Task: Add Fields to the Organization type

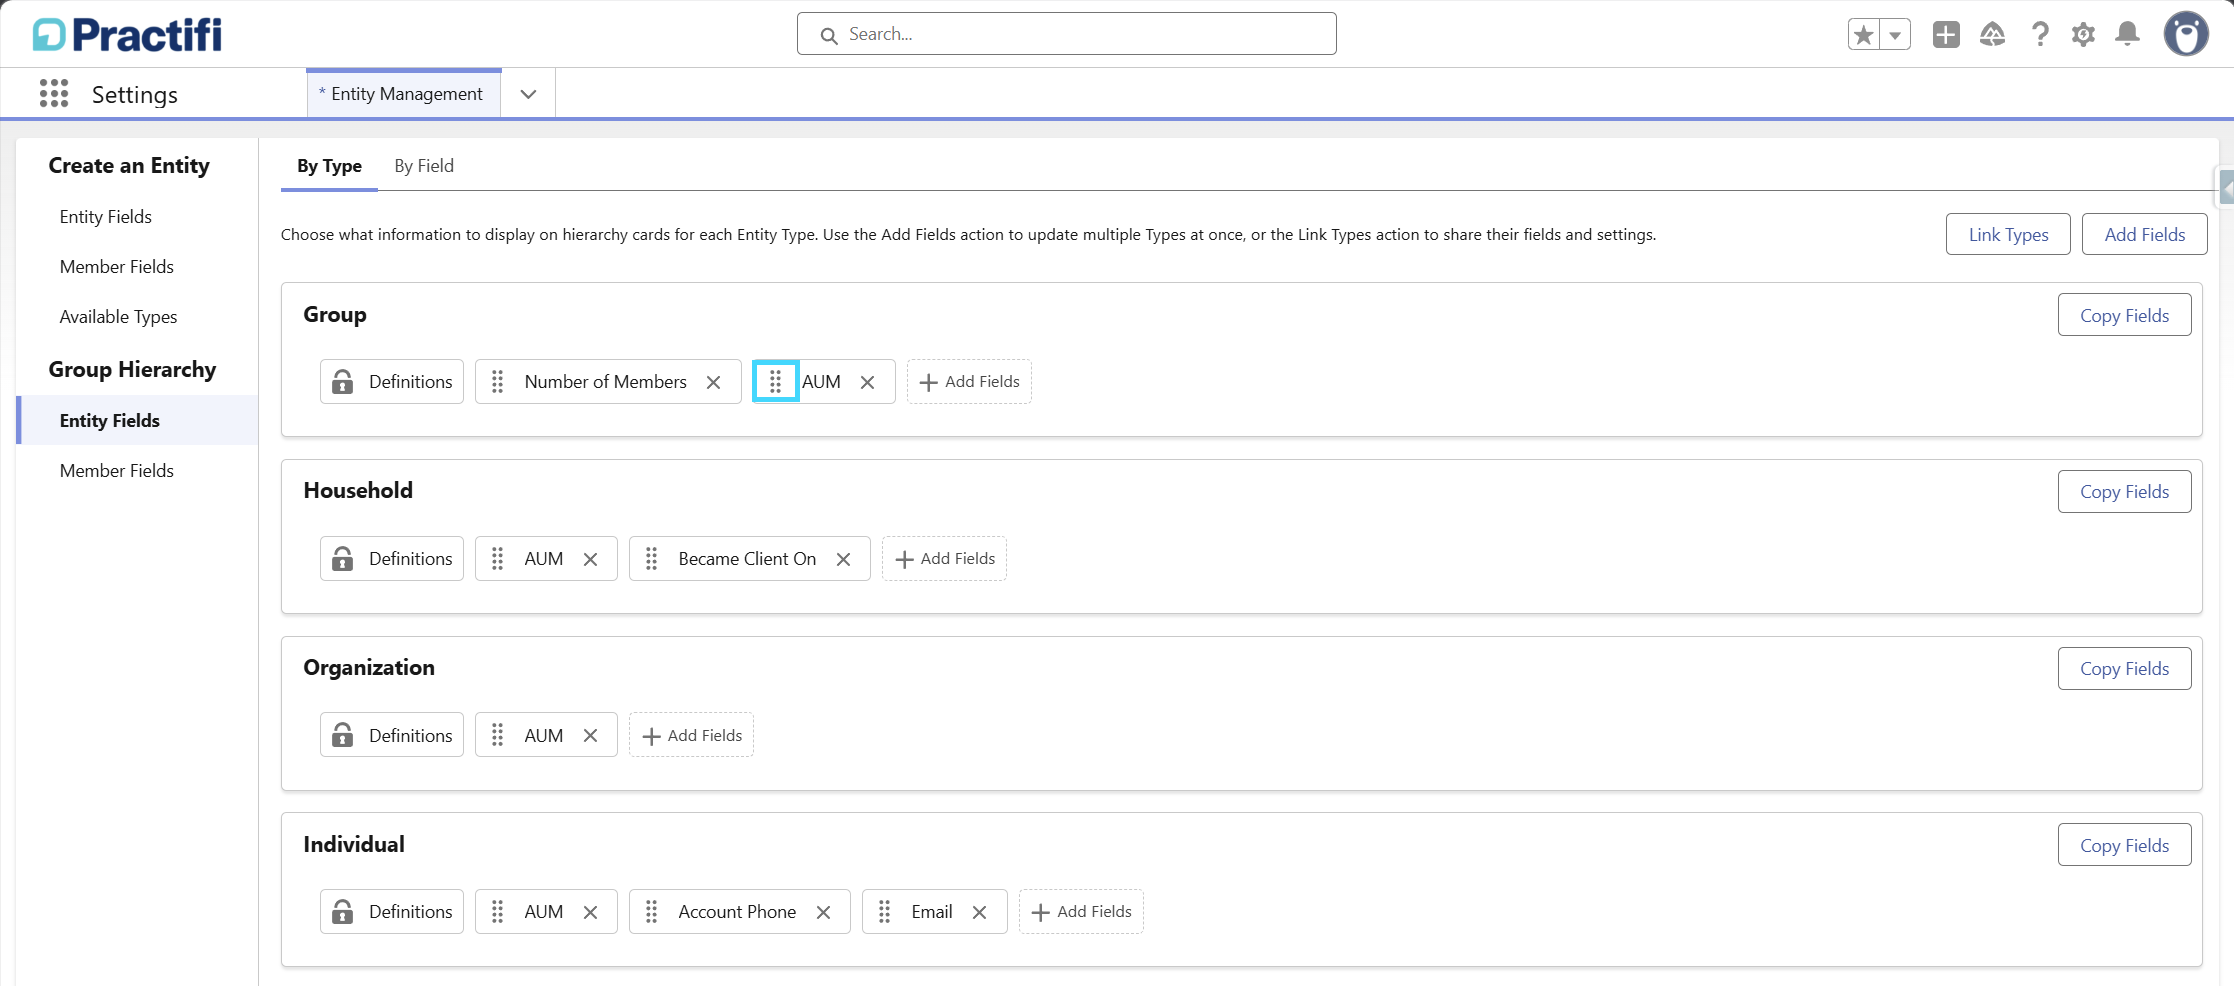Action: (x=691, y=736)
